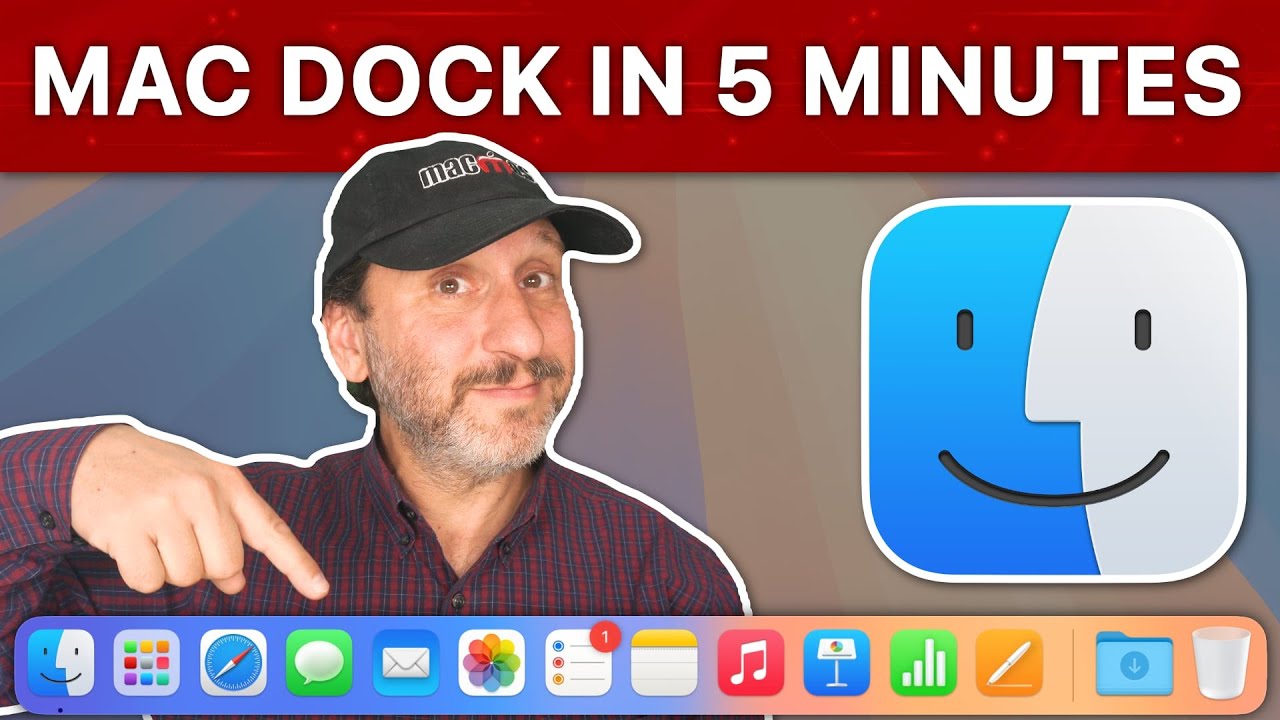Launch Safari from the Dock
1280x720 pixels.
[233, 663]
